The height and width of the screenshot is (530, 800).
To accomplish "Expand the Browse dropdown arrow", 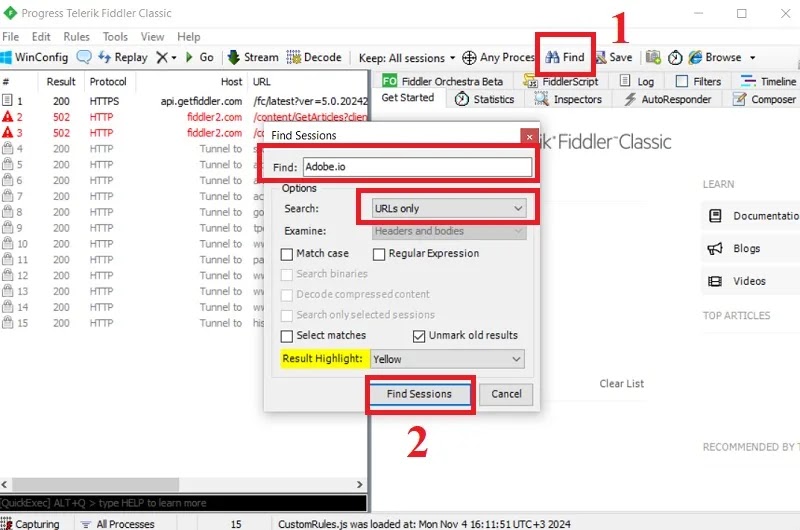I will click(x=753, y=58).
